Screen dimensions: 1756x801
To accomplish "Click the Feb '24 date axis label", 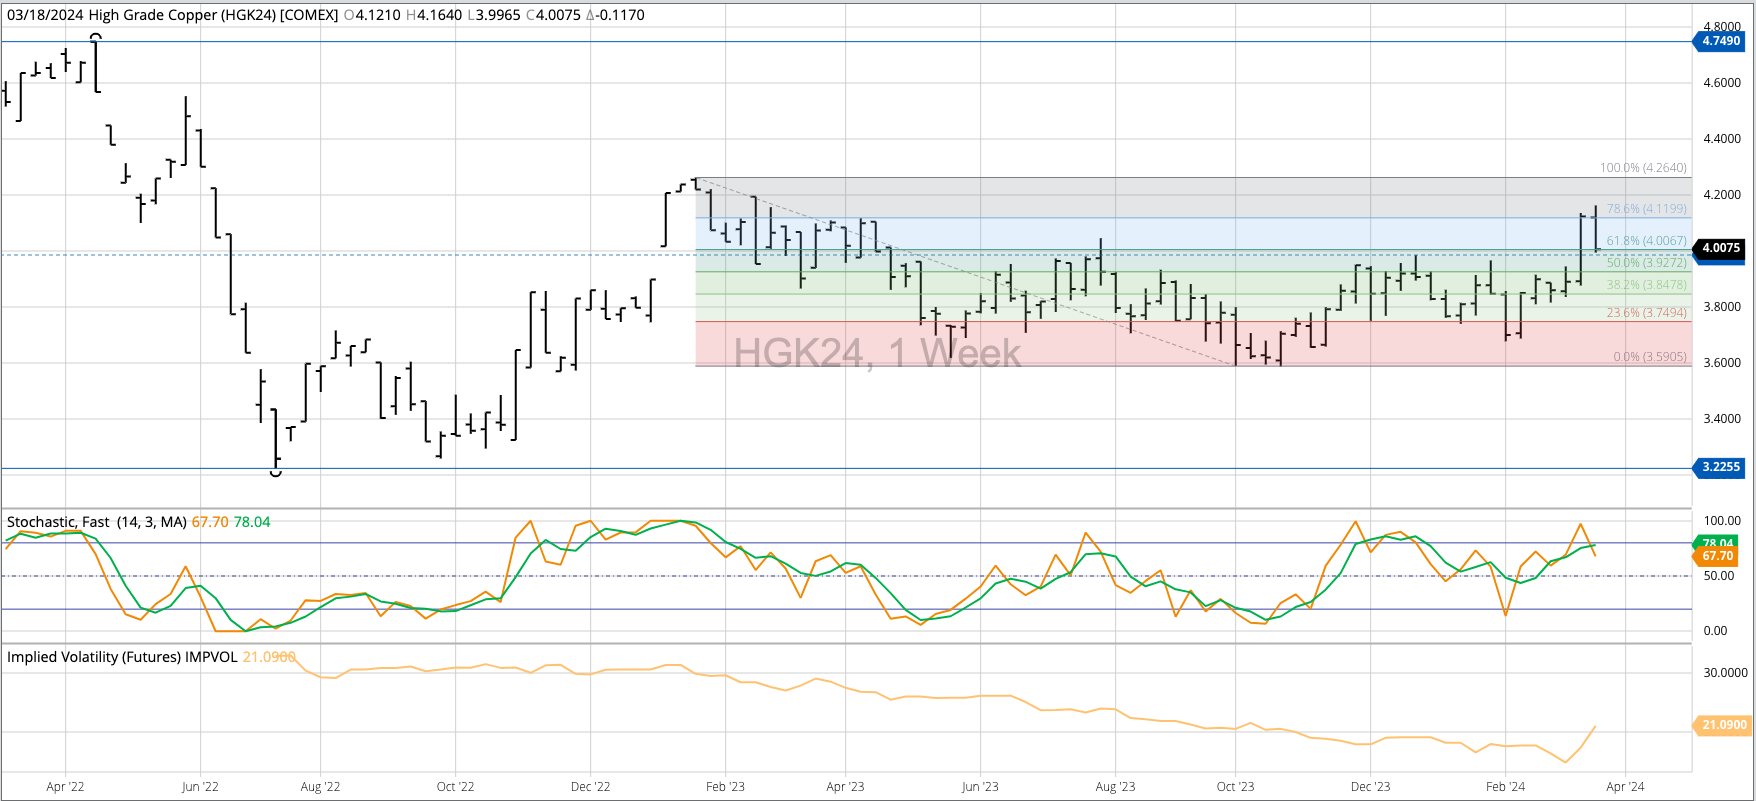I will (1505, 787).
